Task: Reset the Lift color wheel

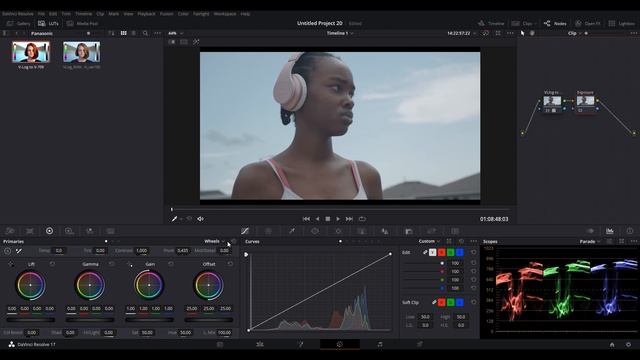Action: [52, 264]
